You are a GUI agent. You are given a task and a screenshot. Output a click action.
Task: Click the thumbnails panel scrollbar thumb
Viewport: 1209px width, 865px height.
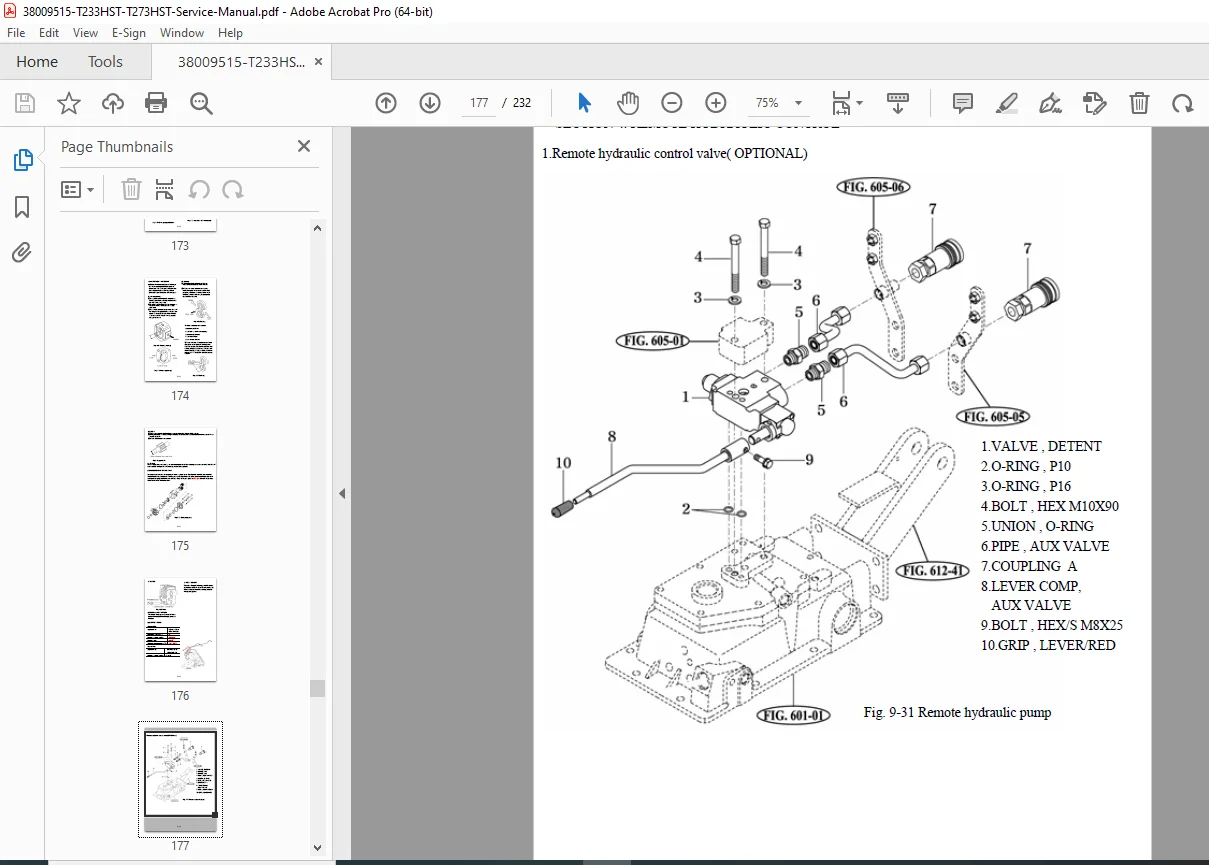click(317, 688)
